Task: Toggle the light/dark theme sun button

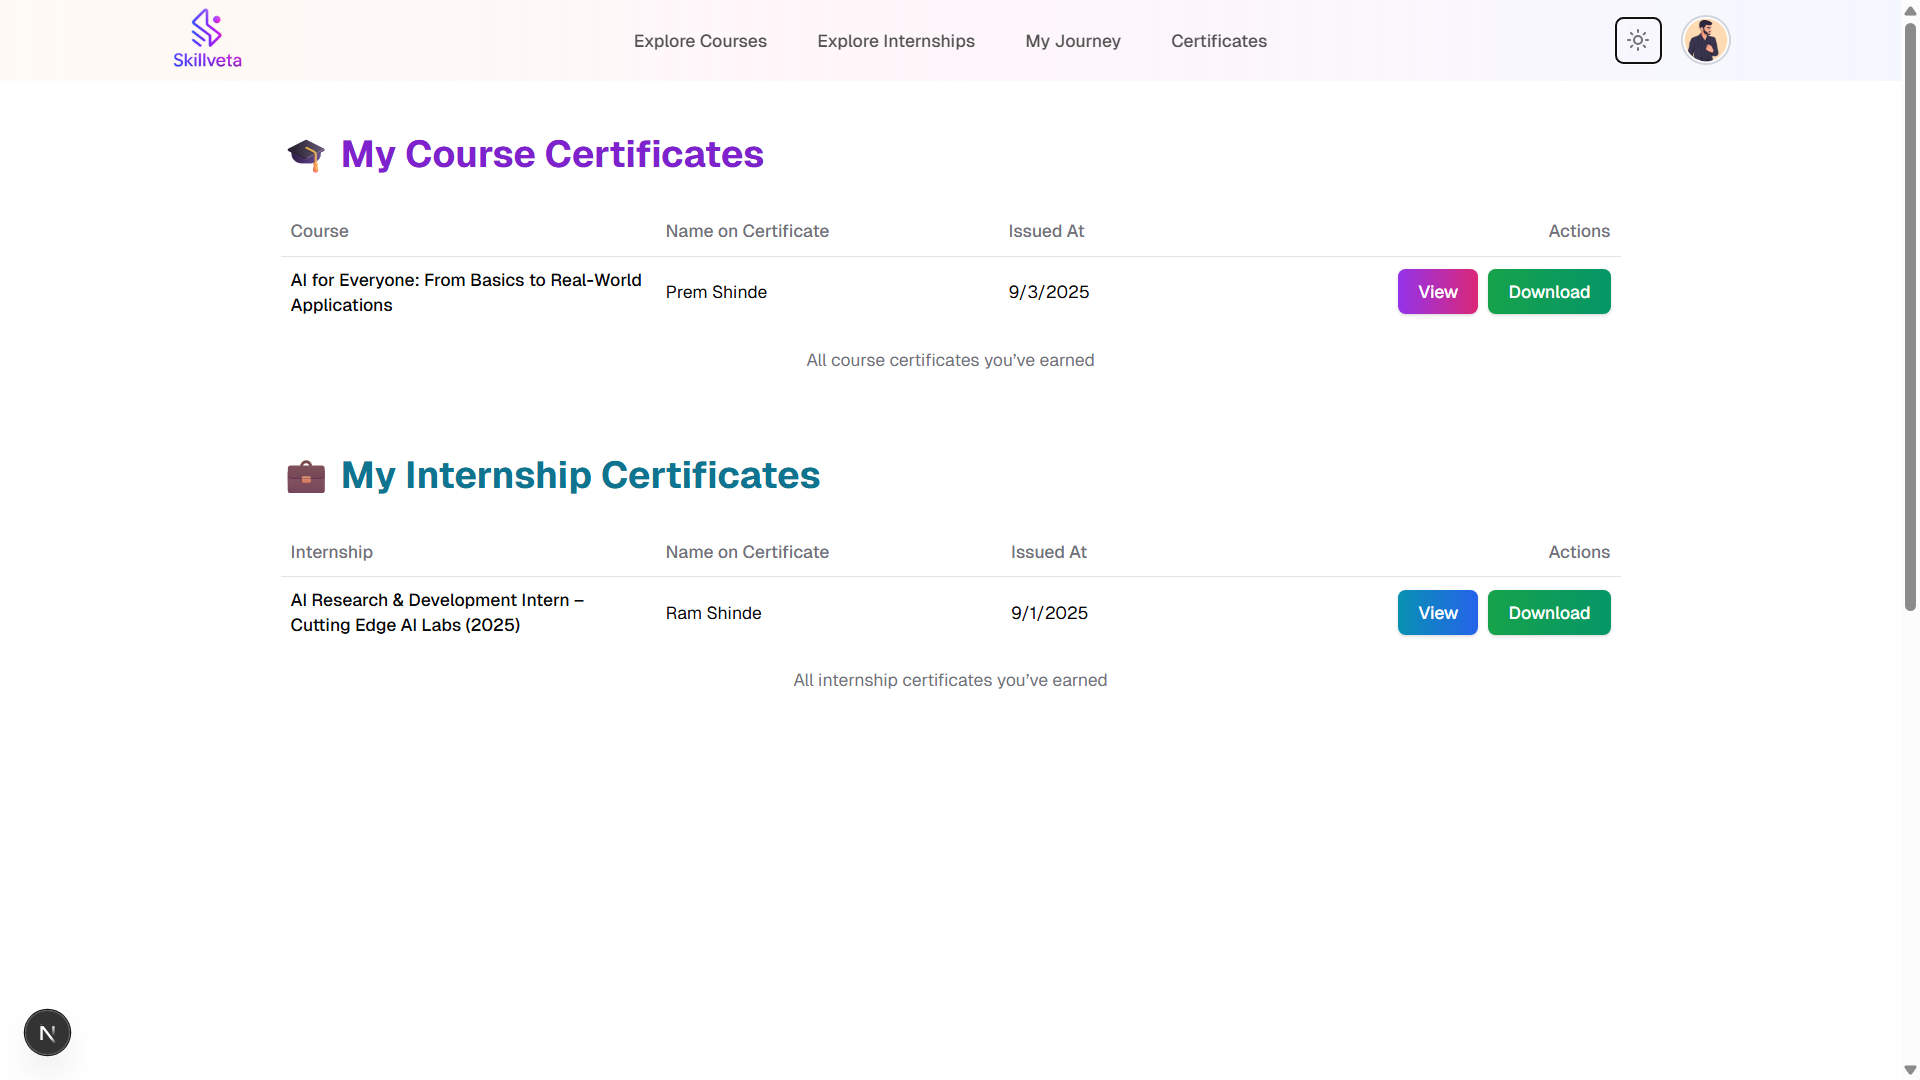Action: pos(1638,41)
